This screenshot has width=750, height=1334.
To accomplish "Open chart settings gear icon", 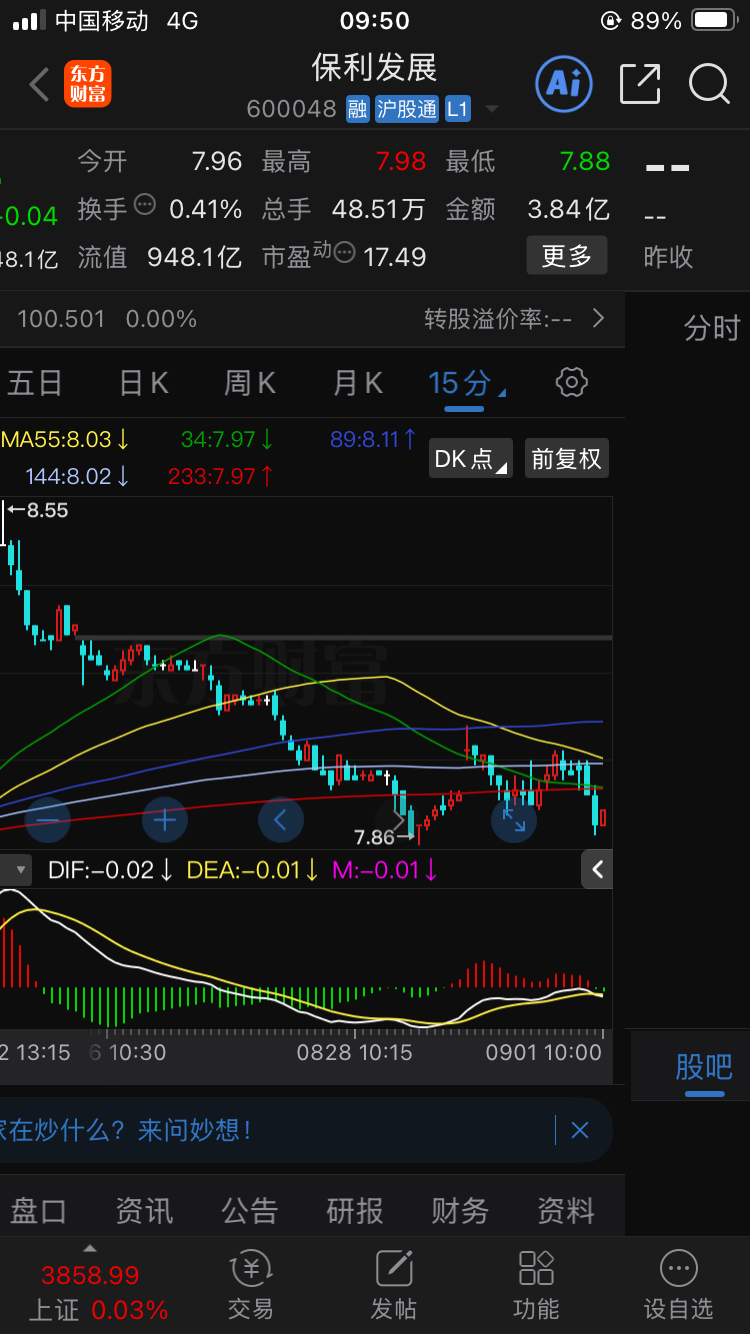I will pyautogui.click(x=571, y=382).
